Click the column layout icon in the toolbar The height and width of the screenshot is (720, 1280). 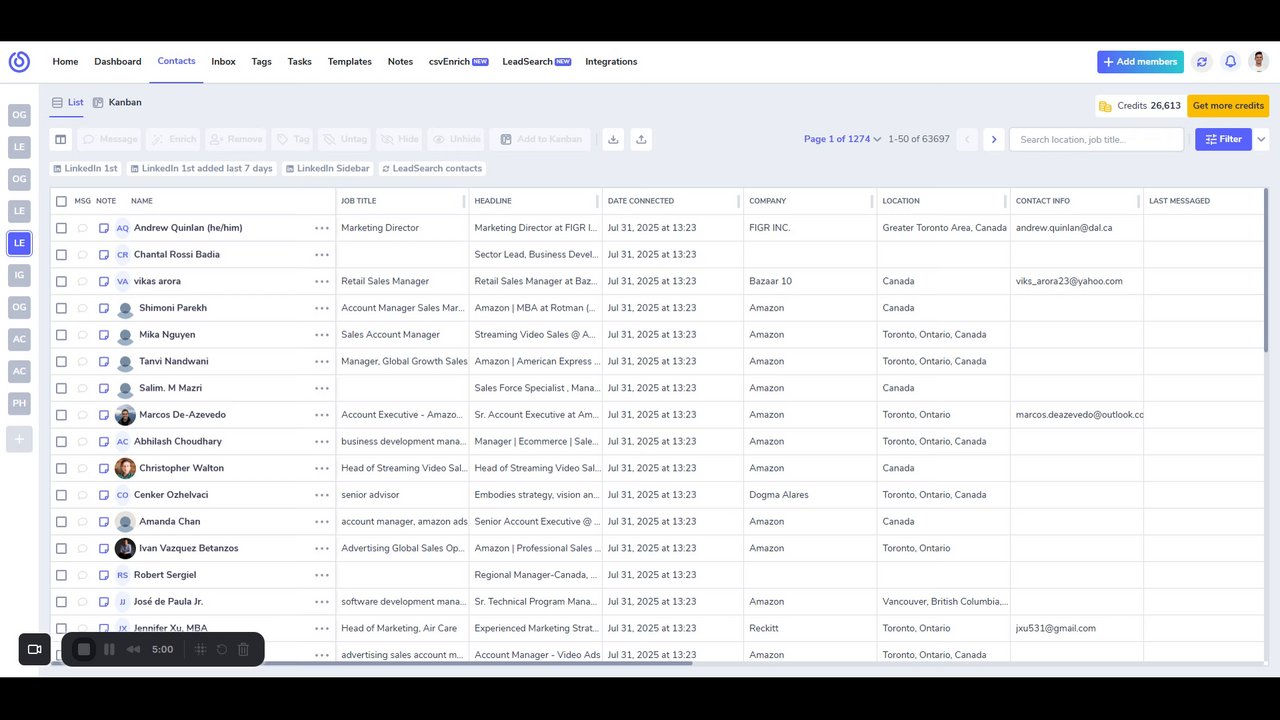[61, 139]
